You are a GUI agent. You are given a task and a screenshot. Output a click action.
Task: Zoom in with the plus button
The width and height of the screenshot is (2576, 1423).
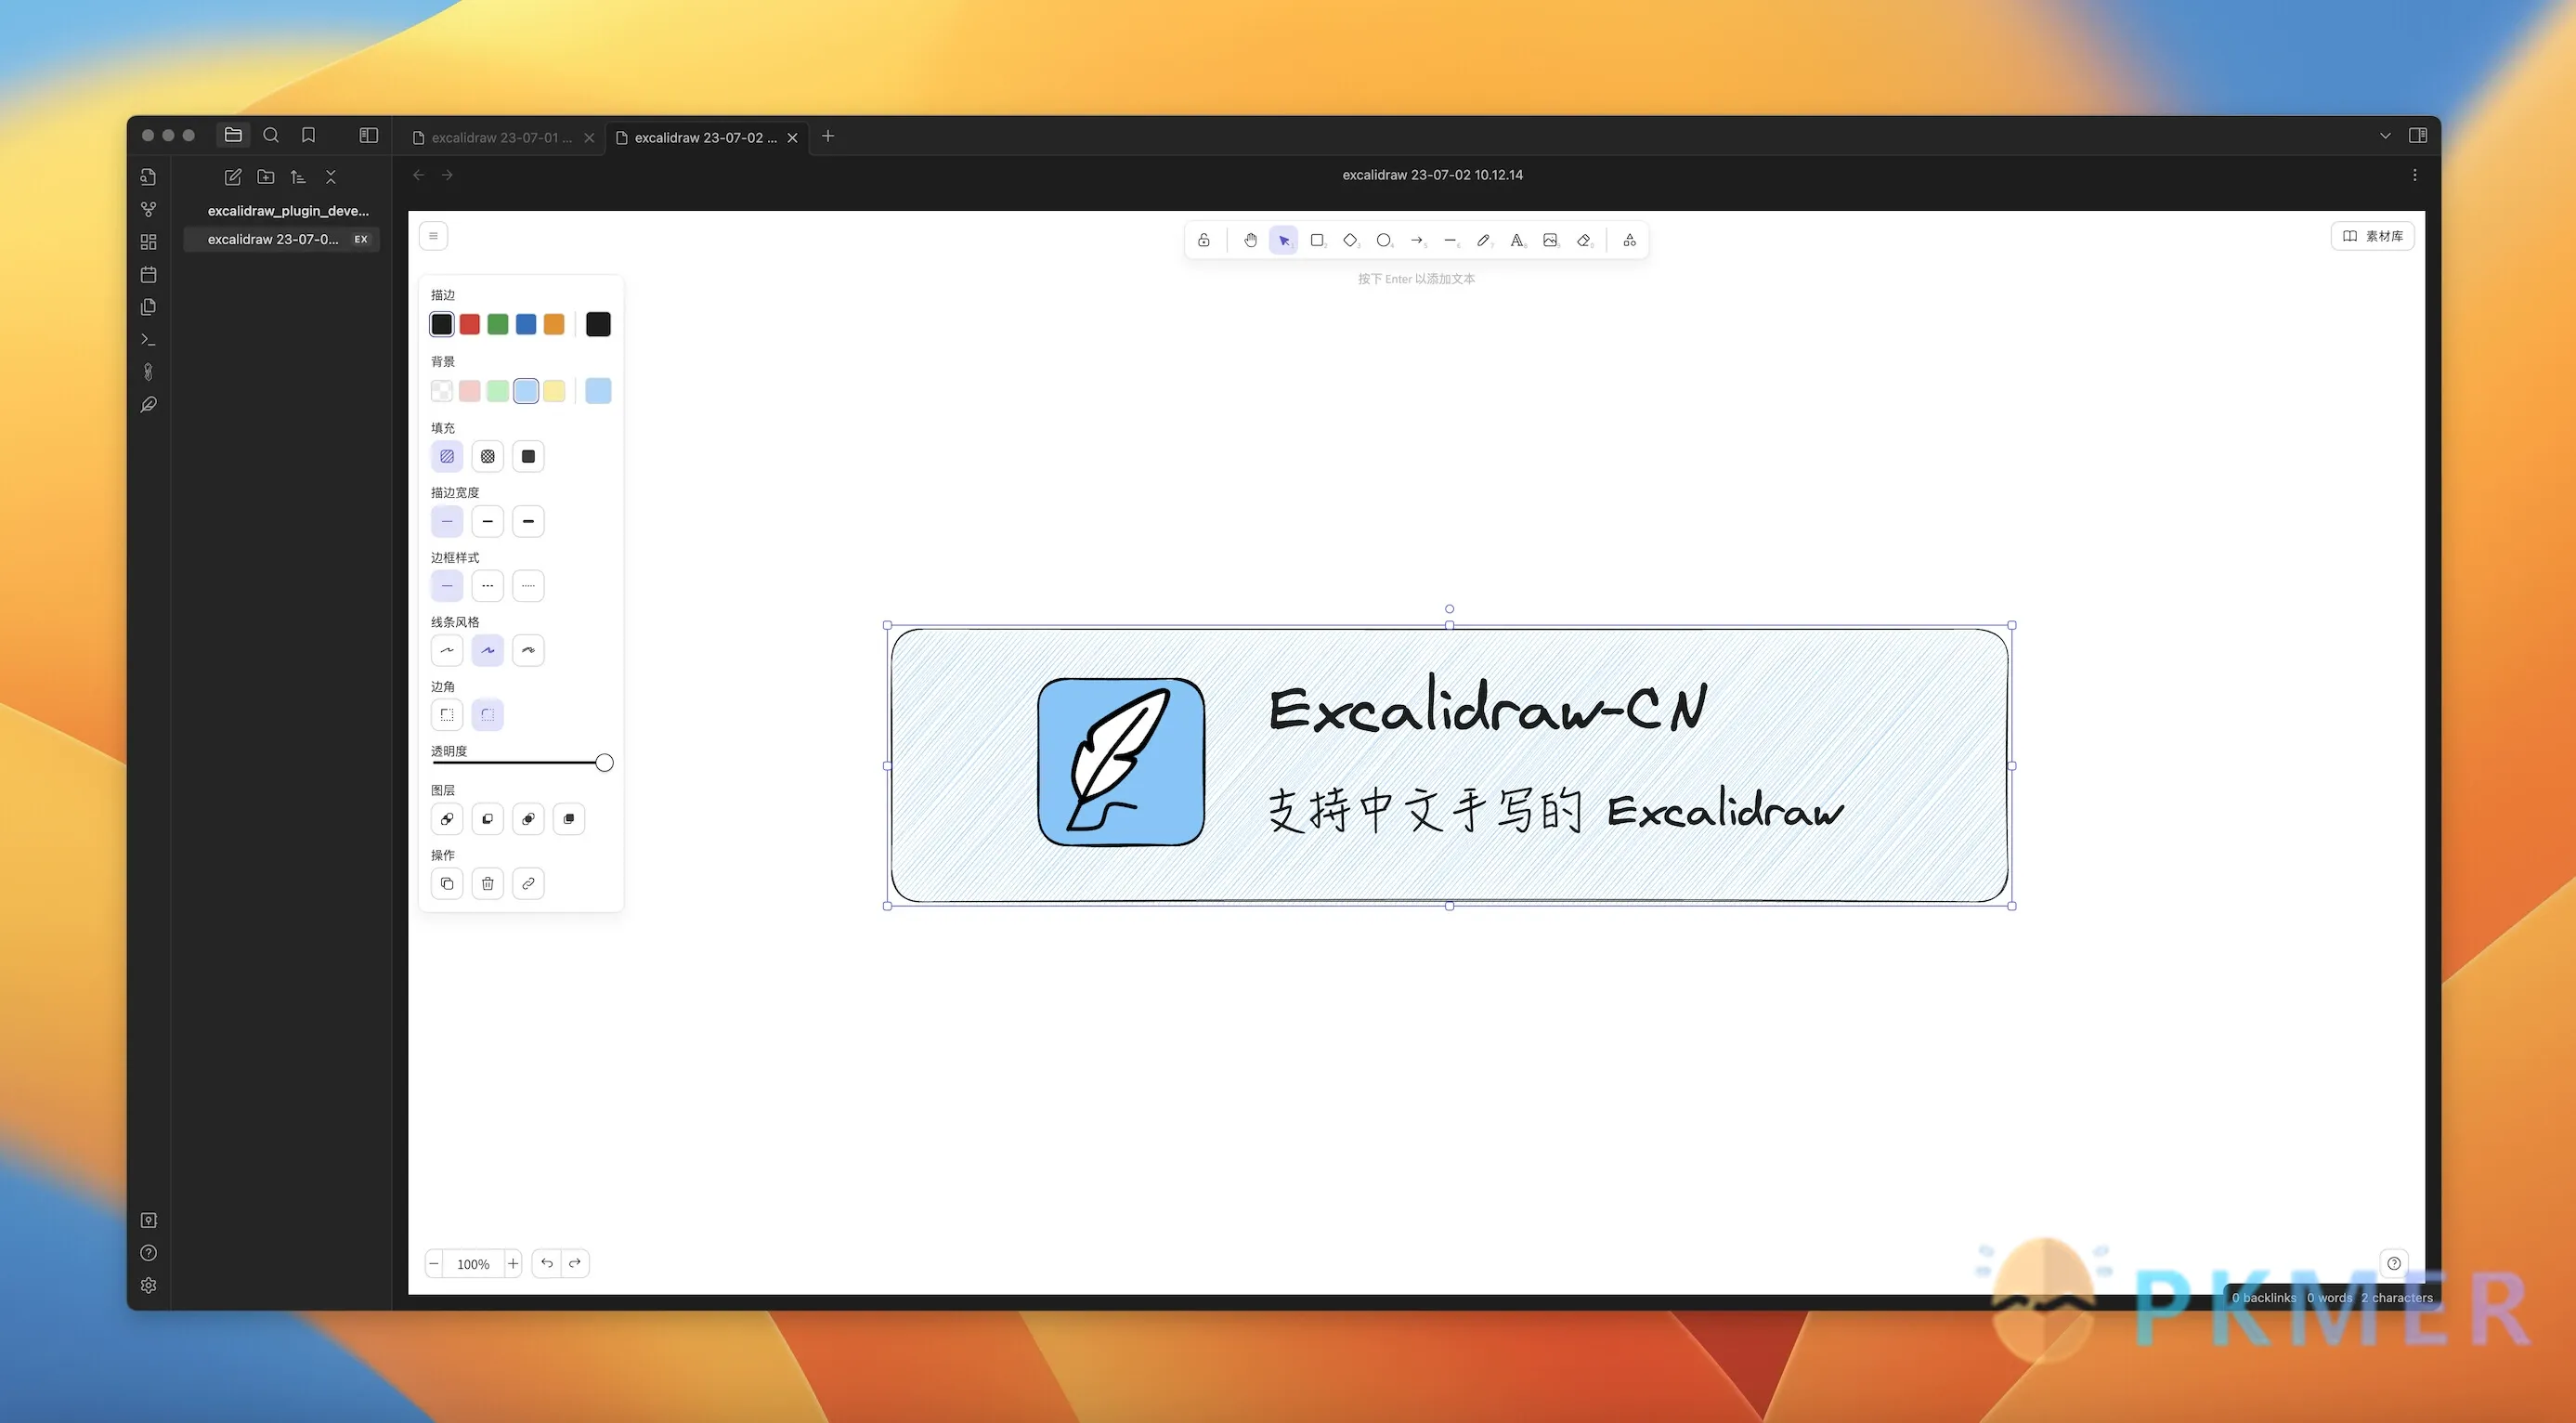pyautogui.click(x=513, y=1264)
